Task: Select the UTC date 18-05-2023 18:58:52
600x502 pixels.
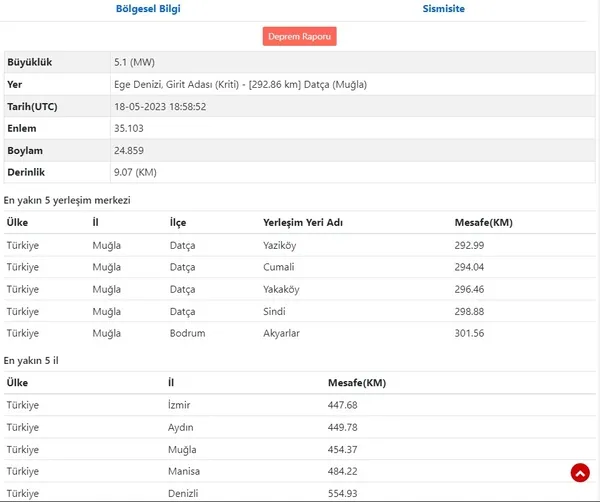Action: 162,106
